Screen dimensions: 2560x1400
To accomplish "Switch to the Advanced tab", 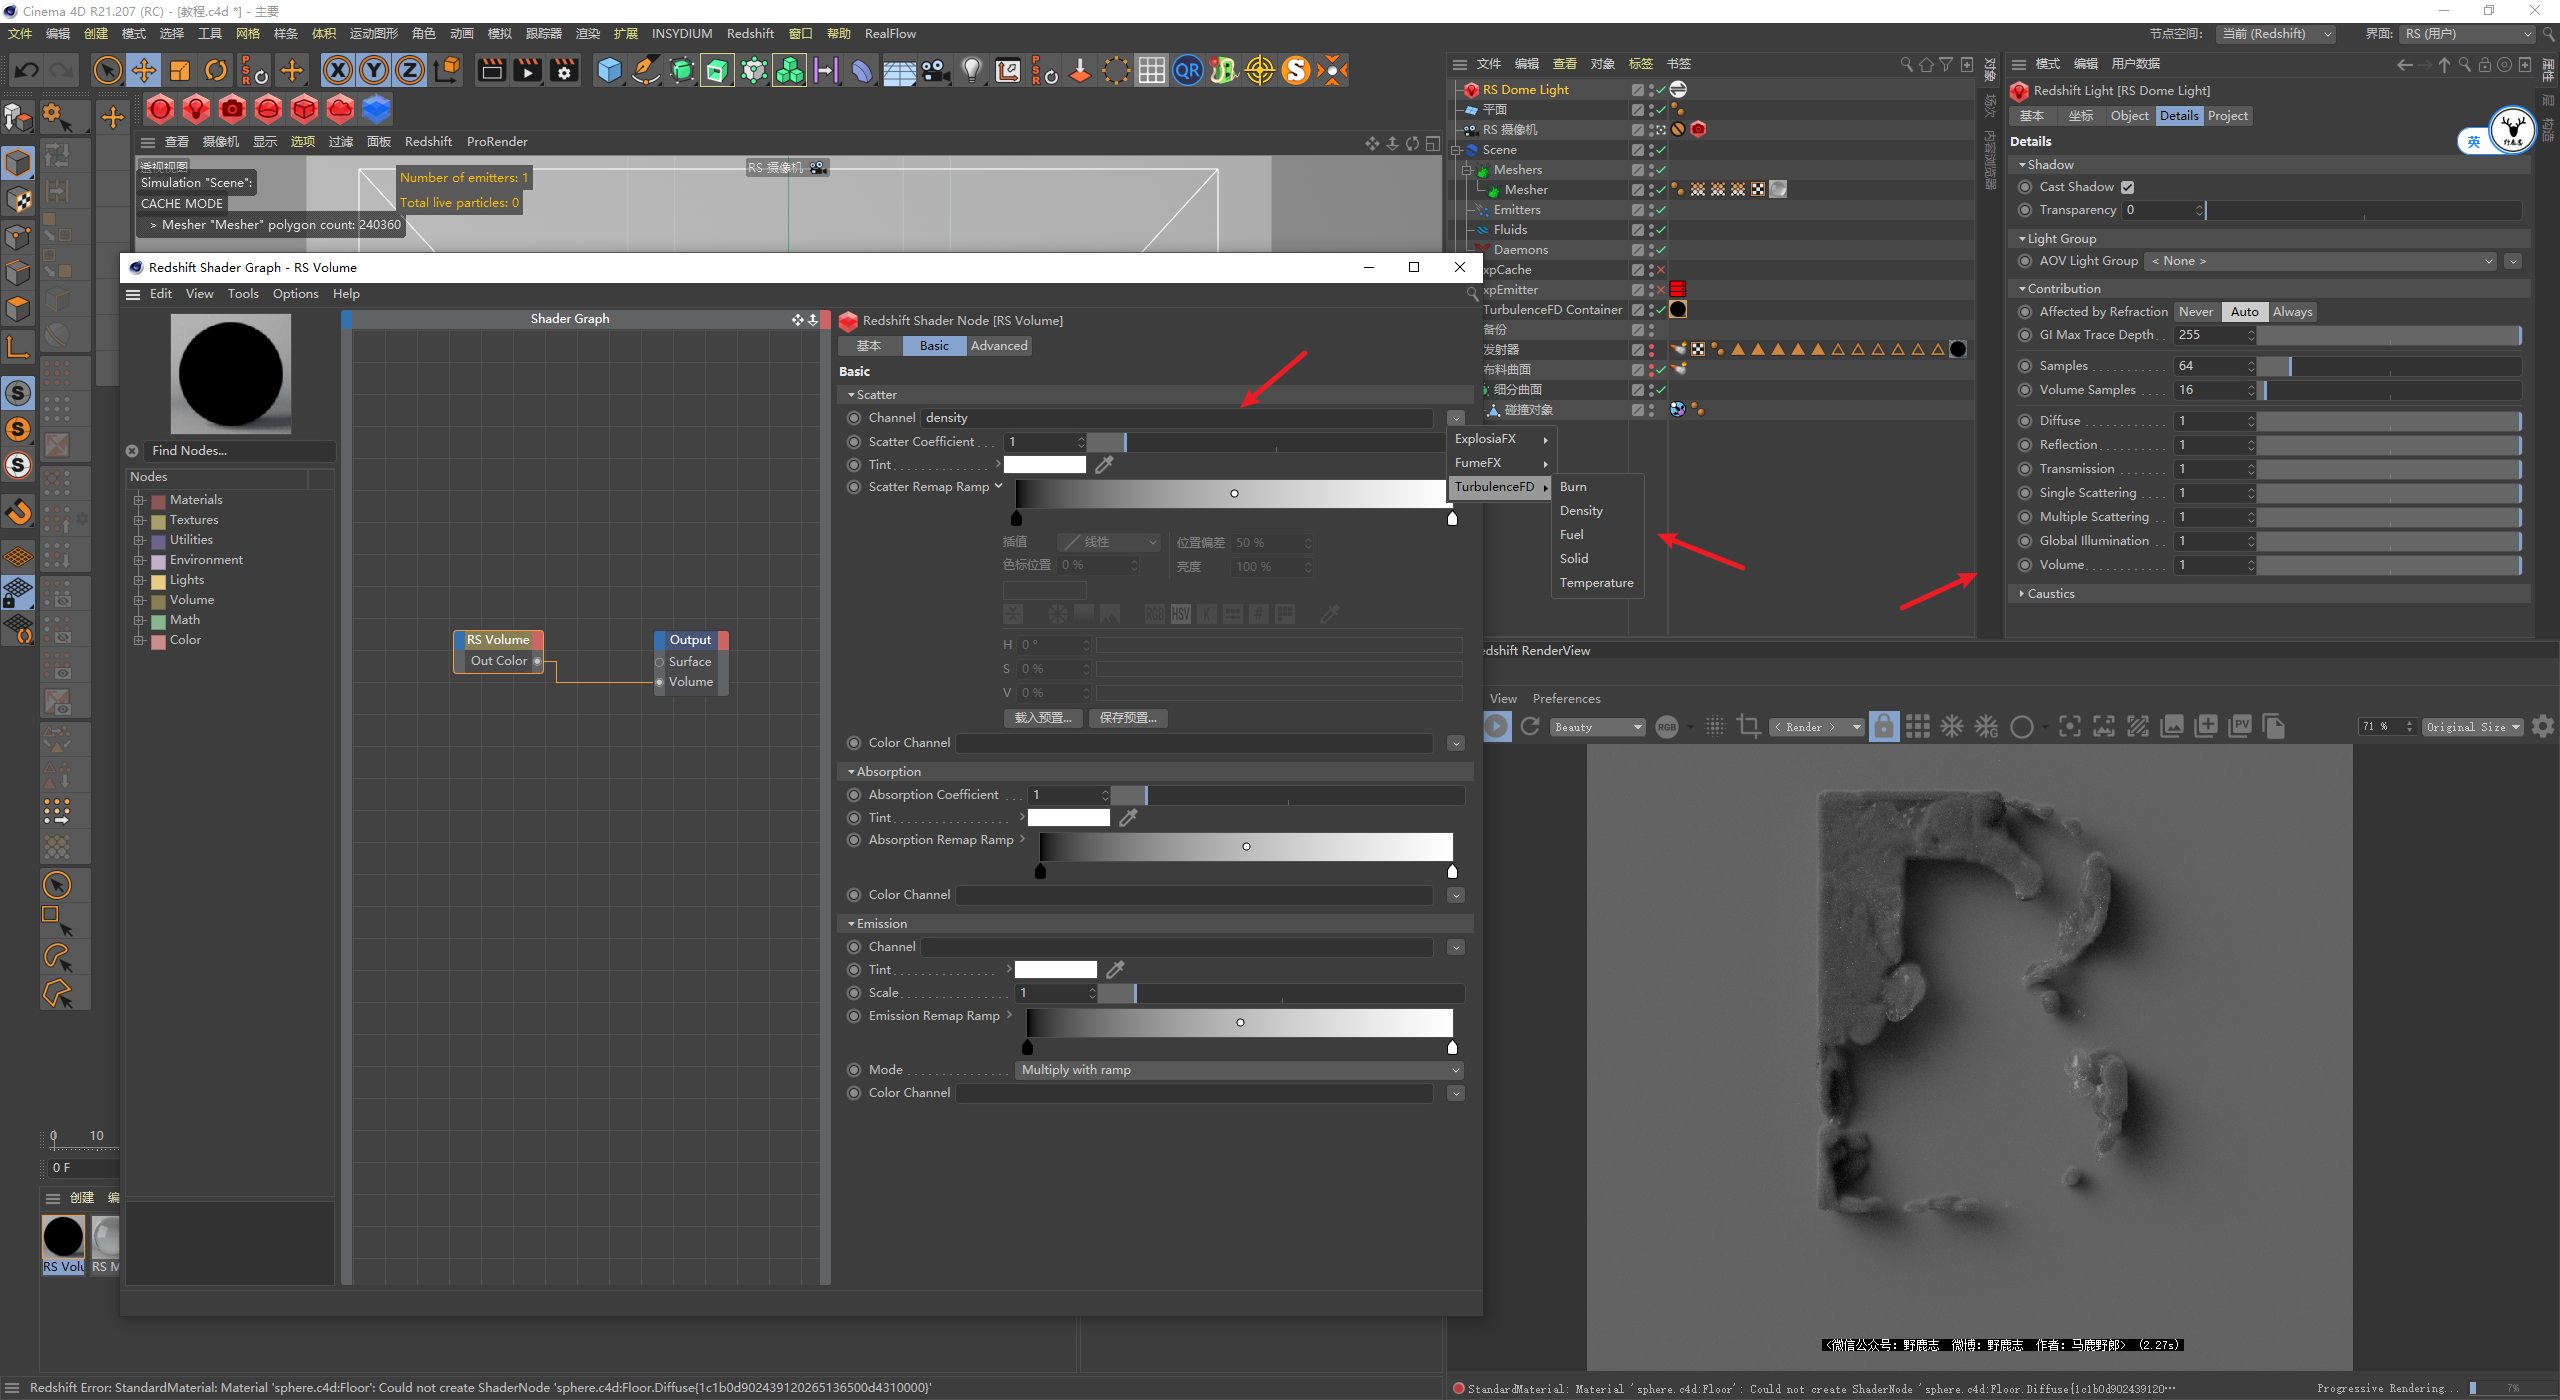I will pyautogui.click(x=998, y=346).
